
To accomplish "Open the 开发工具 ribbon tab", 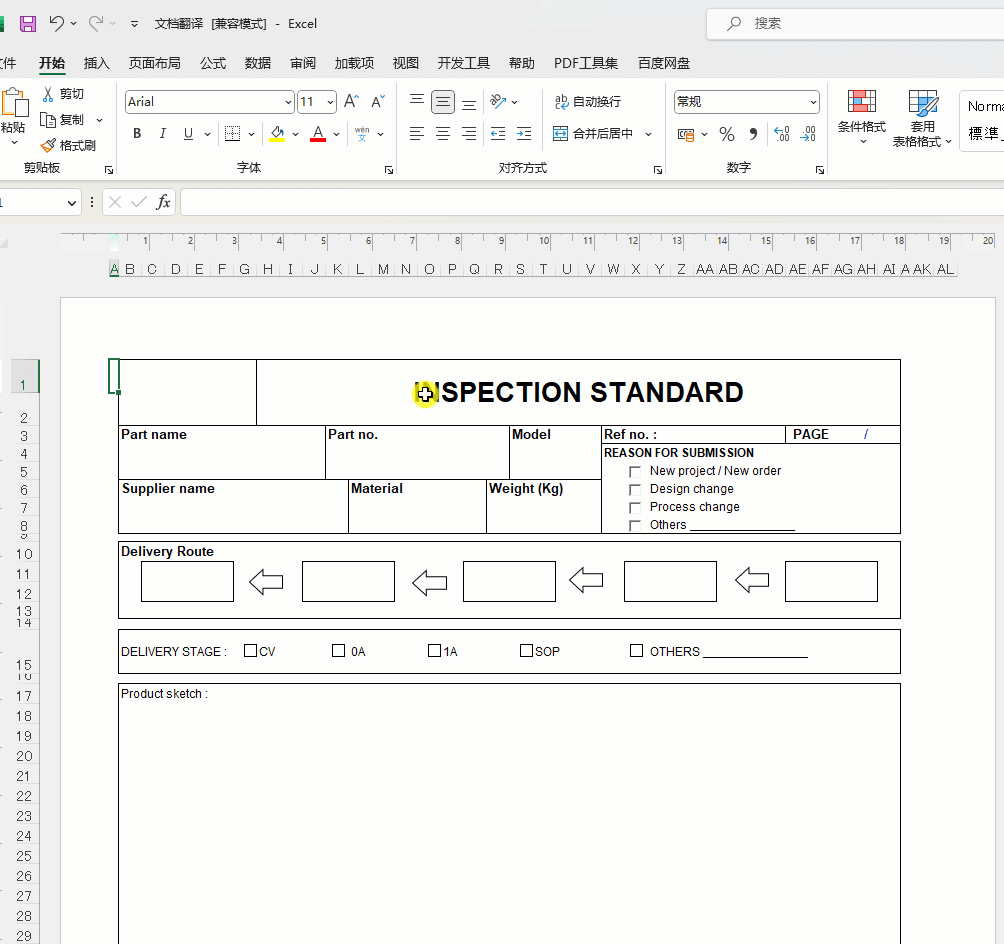I will coord(463,62).
